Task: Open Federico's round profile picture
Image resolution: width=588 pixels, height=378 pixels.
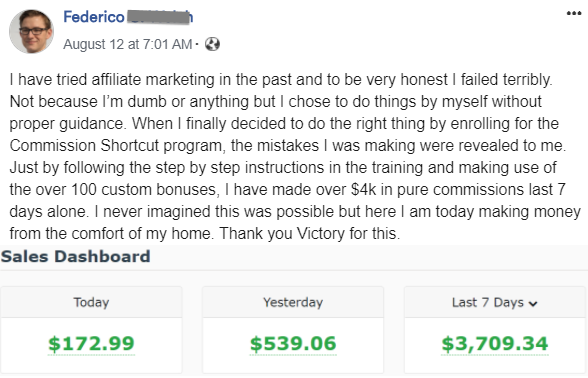Action: coord(32,32)
